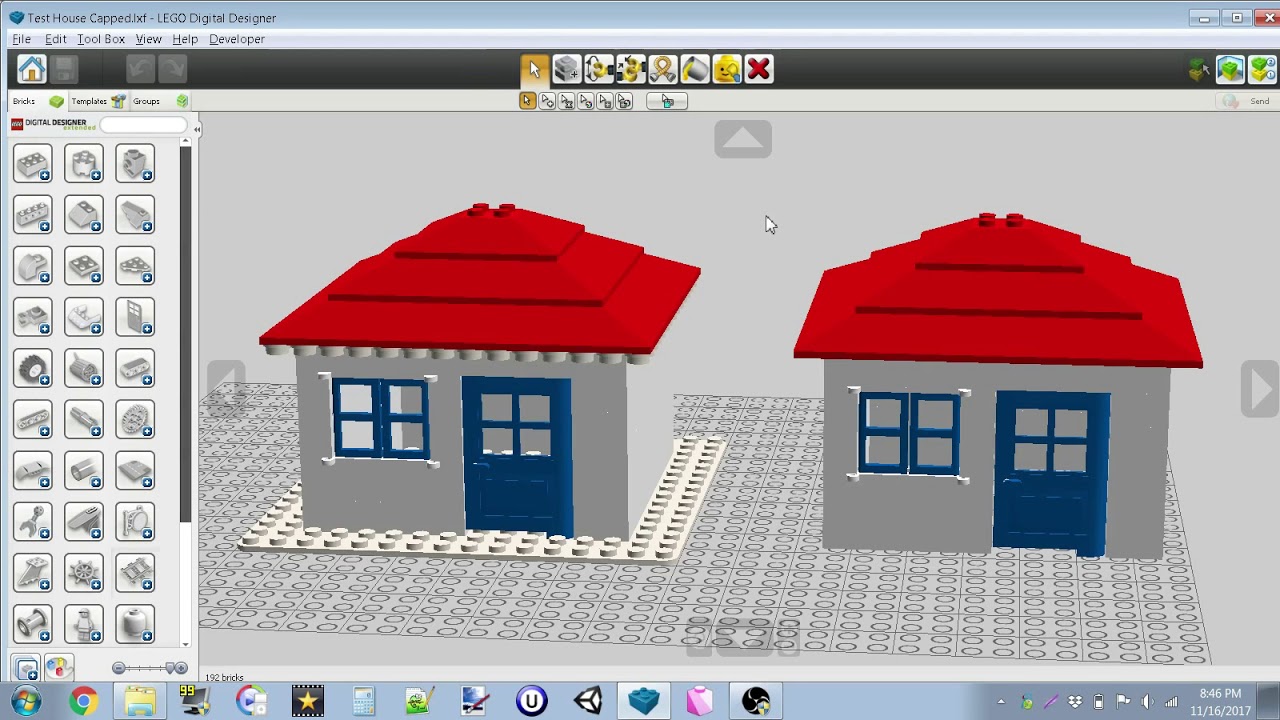Open the Tool Box menu
This screenshot has width=1280, height=720.
point(100,39)
